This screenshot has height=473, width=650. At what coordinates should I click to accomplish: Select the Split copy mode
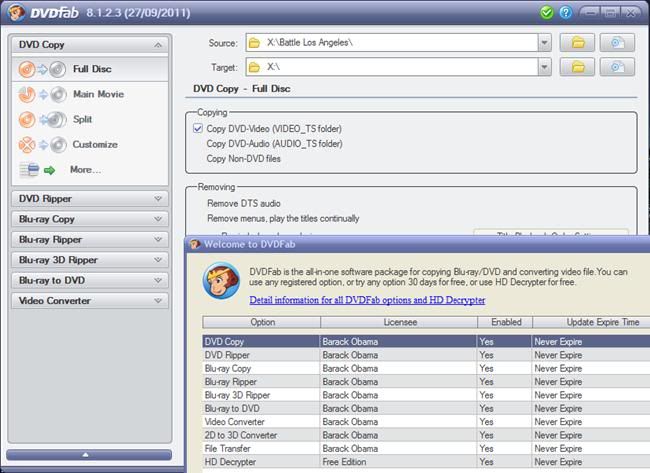(90, 119)
